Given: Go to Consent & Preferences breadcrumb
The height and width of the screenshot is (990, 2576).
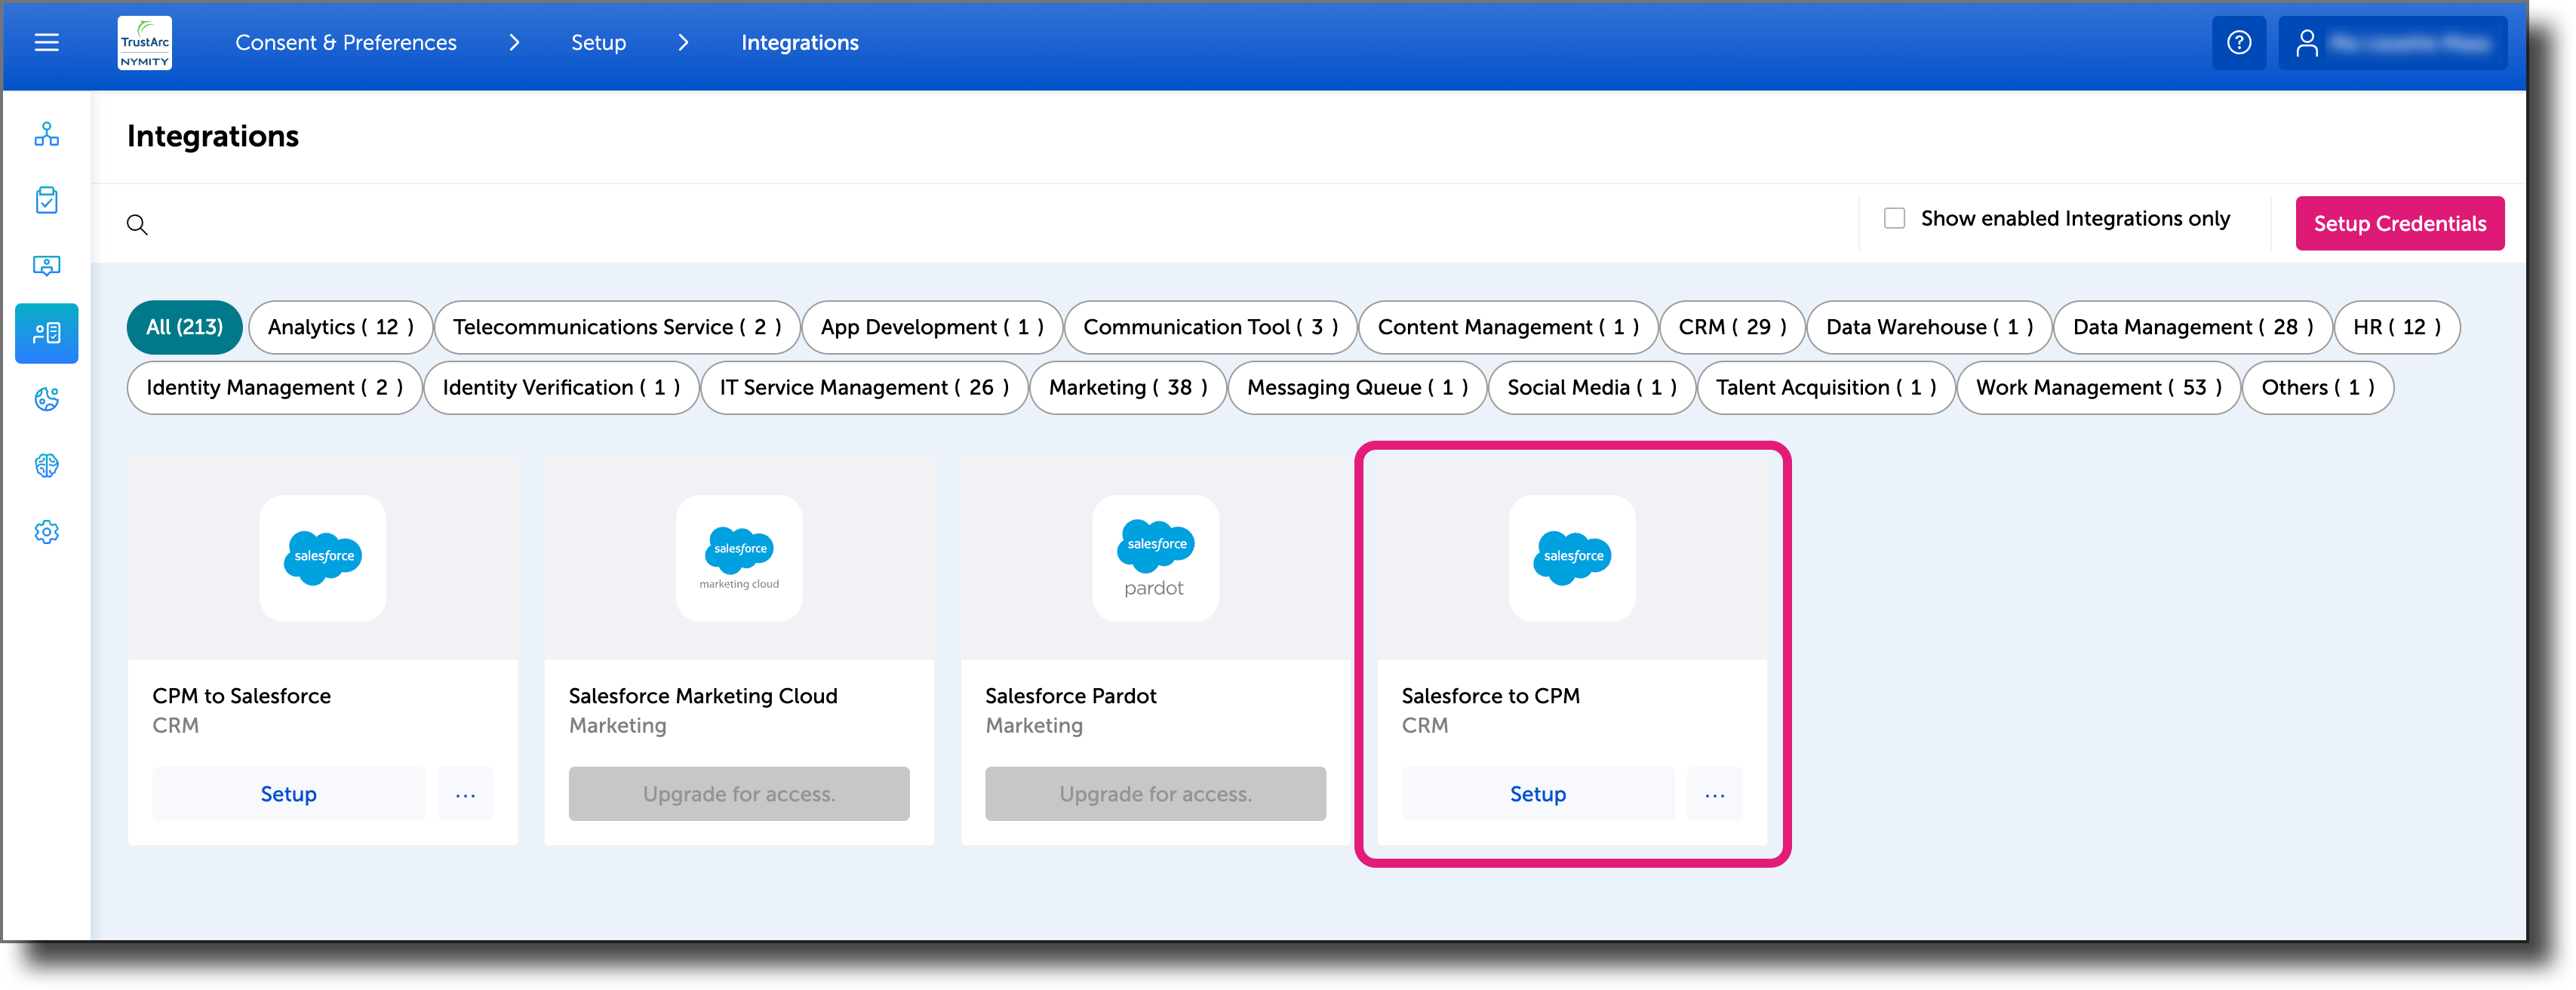Looking at the screenshot, I should pos(346,43).
